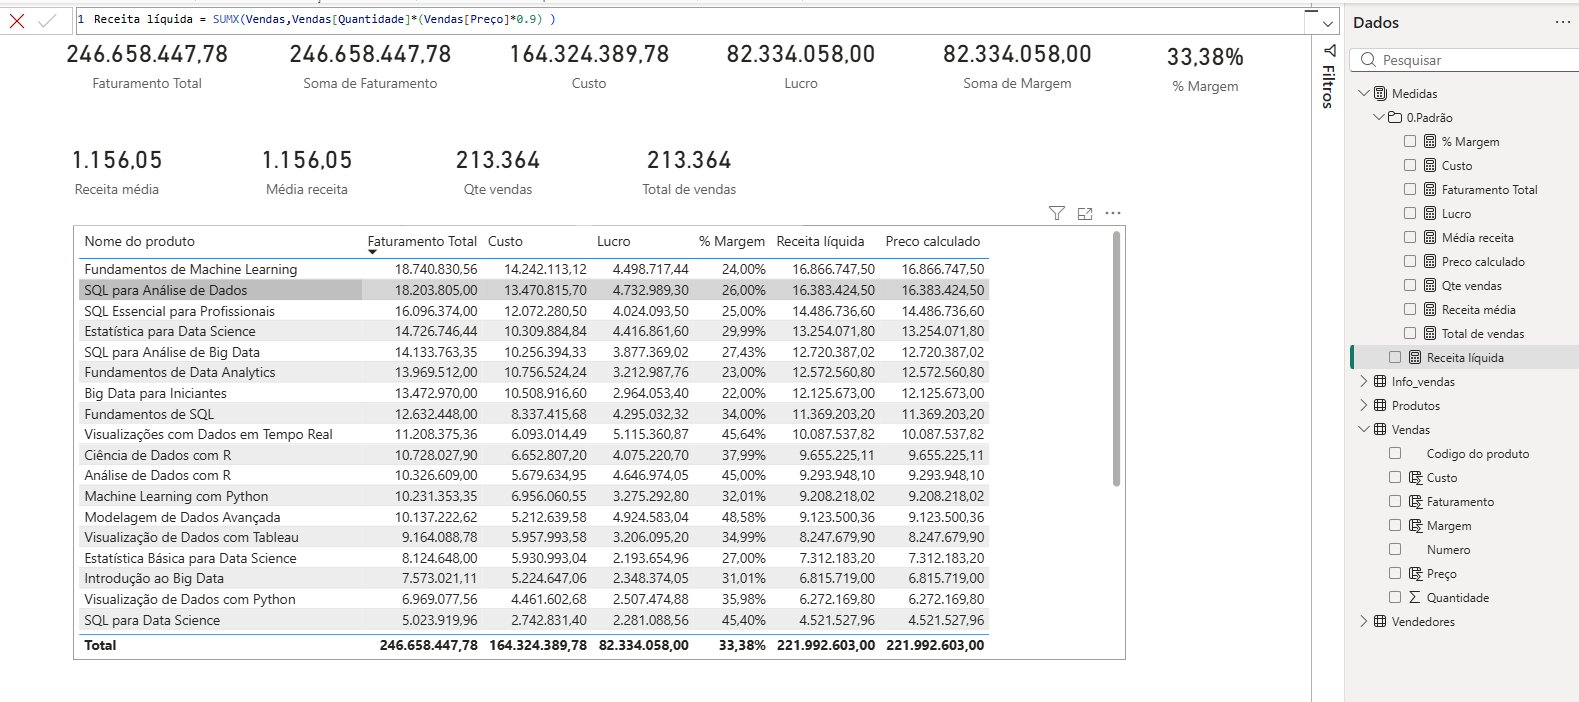Expand the Produtos table
This screenshot has width=1579, height=702.
tap(1364, 405)
